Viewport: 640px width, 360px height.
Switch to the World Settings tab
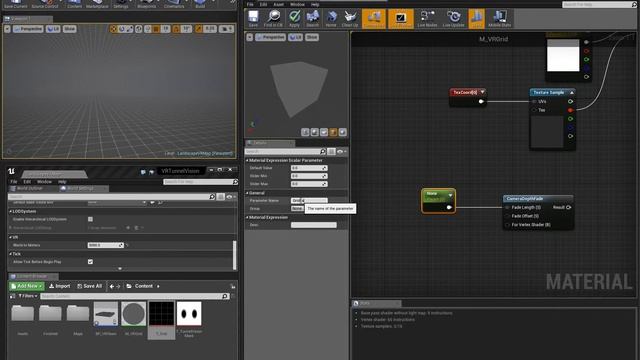click(x=81, y=189)
